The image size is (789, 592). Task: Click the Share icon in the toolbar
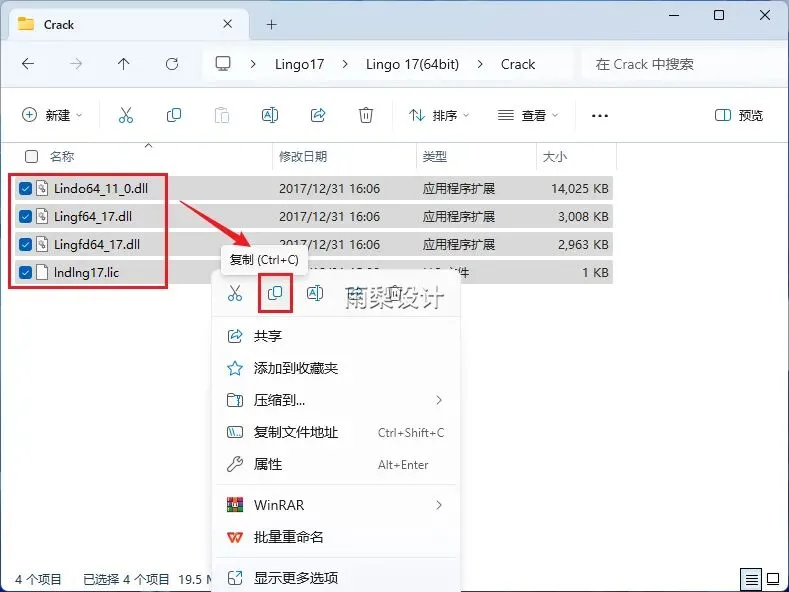coord(318,115)
